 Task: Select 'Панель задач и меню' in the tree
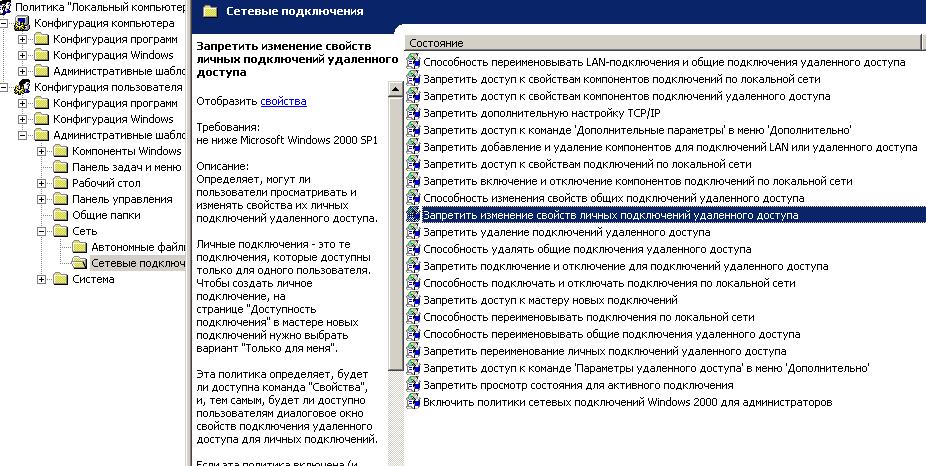126,167
